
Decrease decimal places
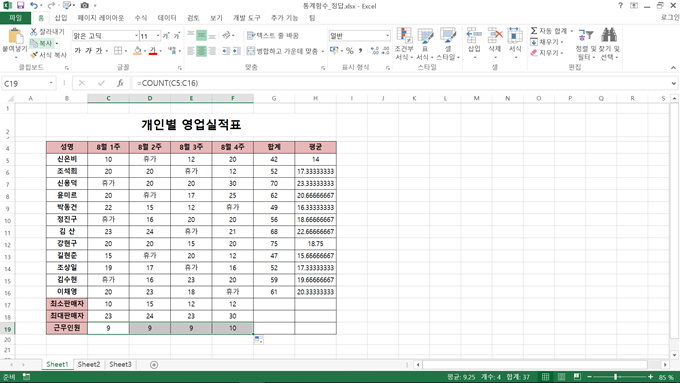pos(386,51)
